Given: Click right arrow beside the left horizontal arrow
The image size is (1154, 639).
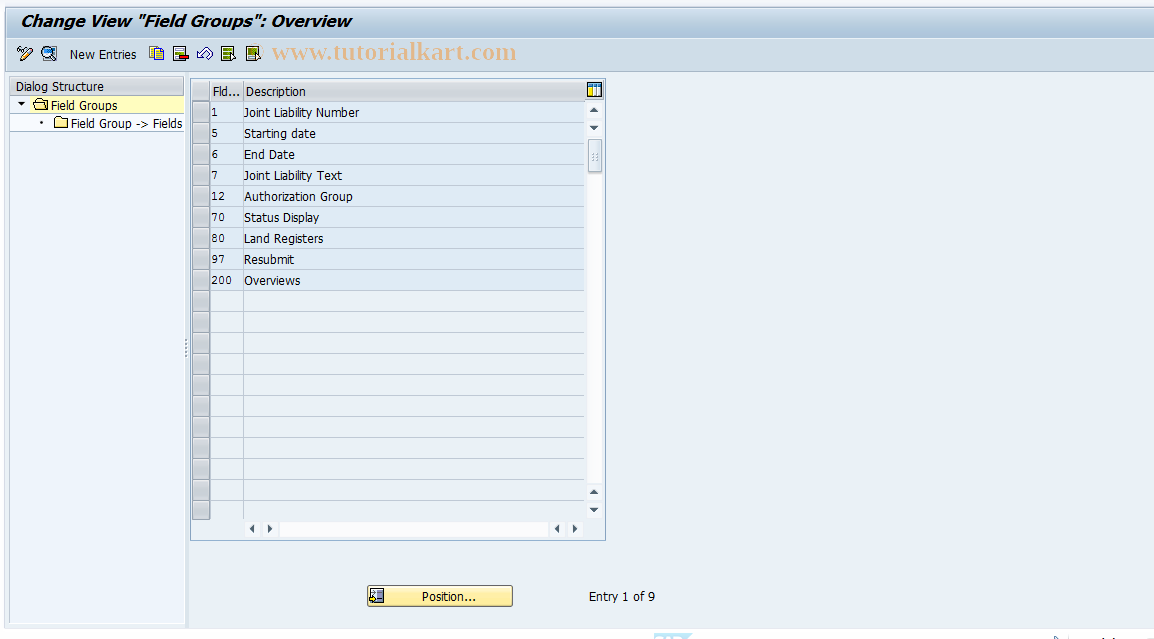Looking at the screenshot, I should pyautogui.click(x=270, y=529).
